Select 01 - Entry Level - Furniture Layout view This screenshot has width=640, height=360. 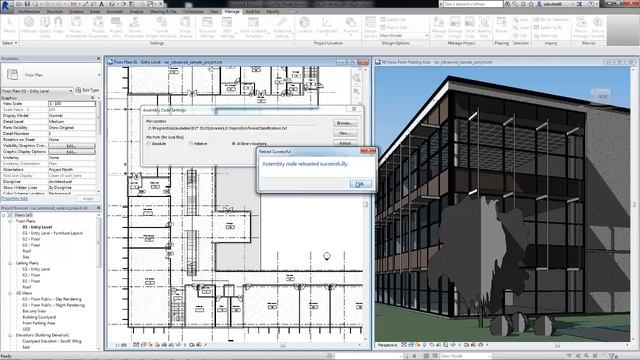53,233
